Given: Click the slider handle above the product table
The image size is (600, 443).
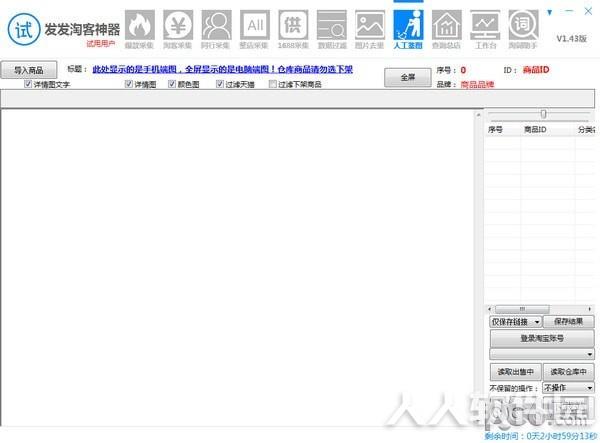Looking at the screenshot, I should (543, 114).
